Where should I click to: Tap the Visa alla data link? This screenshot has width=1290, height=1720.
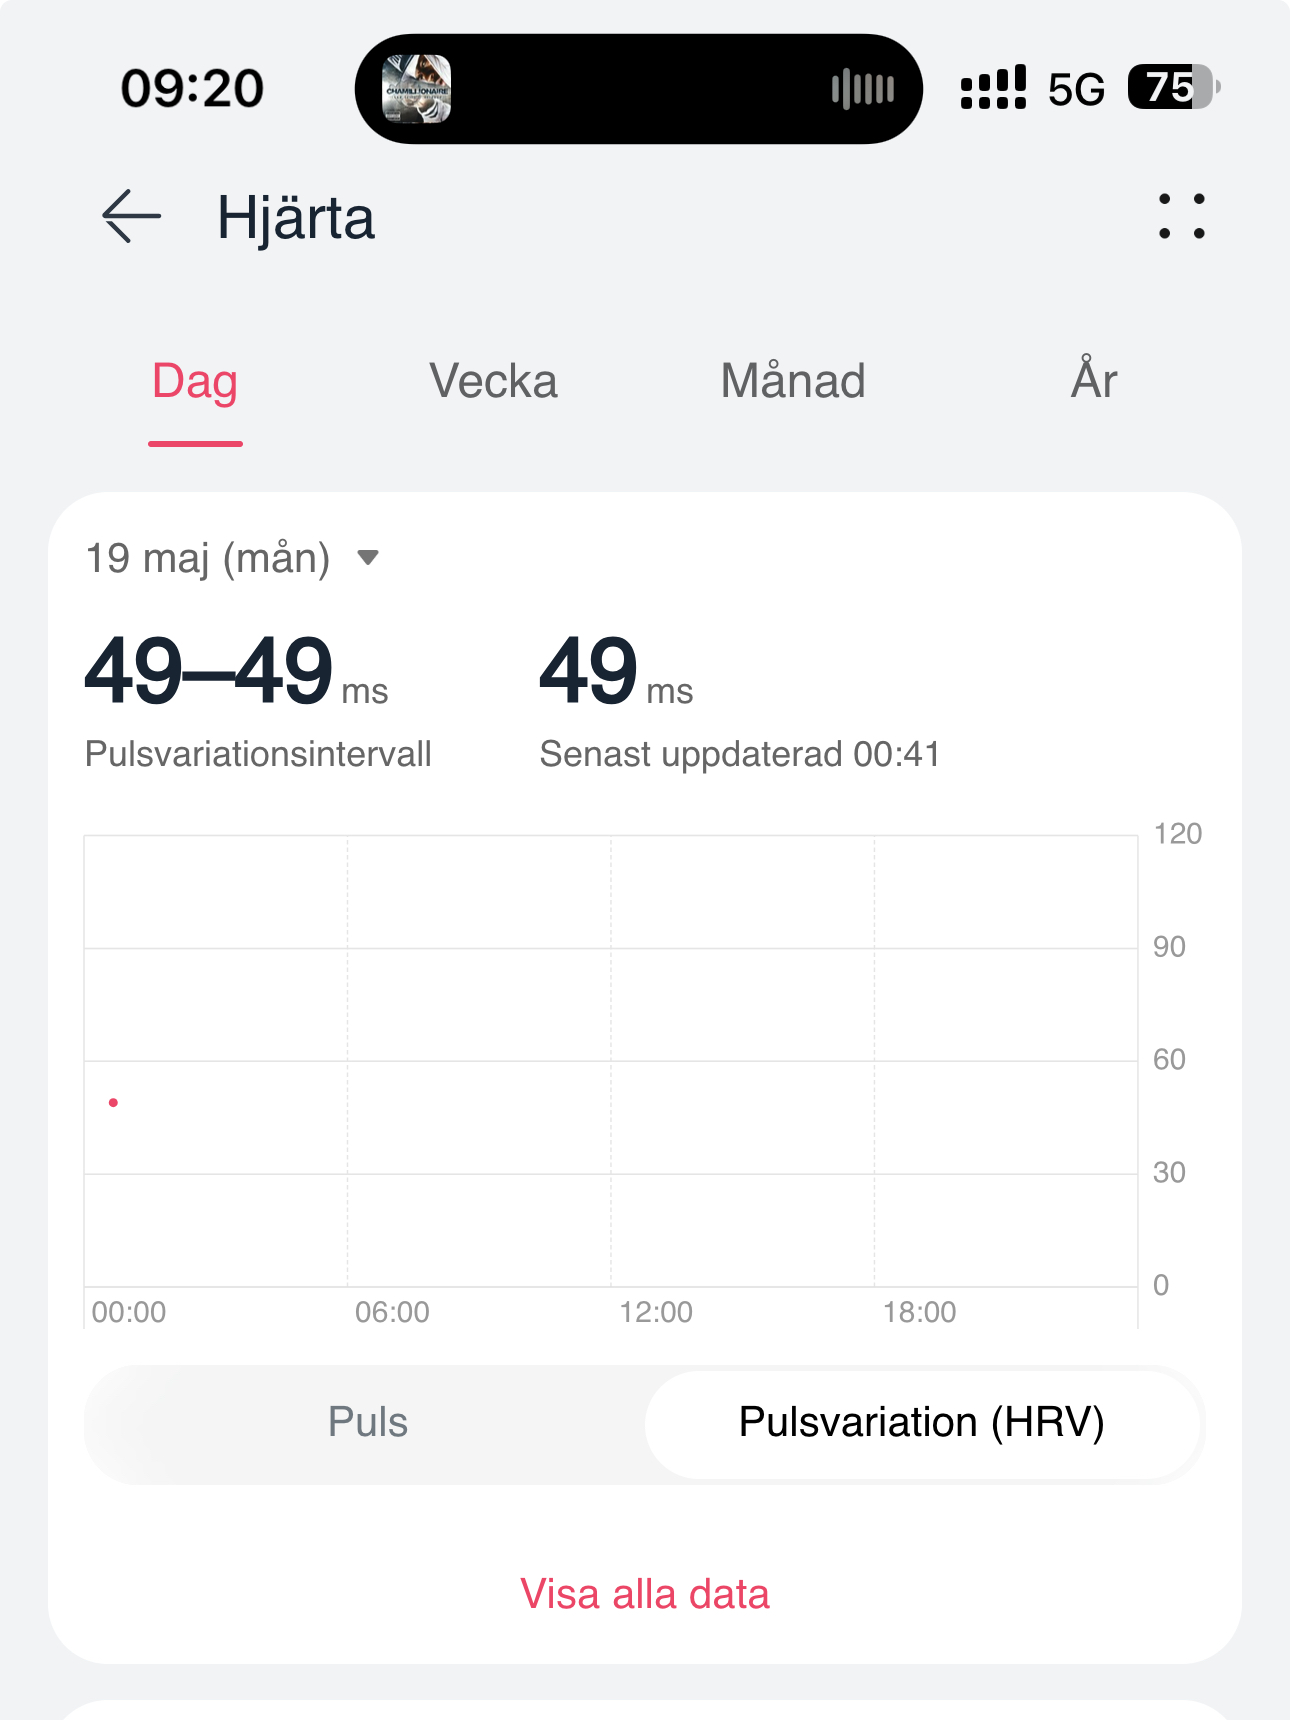point(645,1594)
